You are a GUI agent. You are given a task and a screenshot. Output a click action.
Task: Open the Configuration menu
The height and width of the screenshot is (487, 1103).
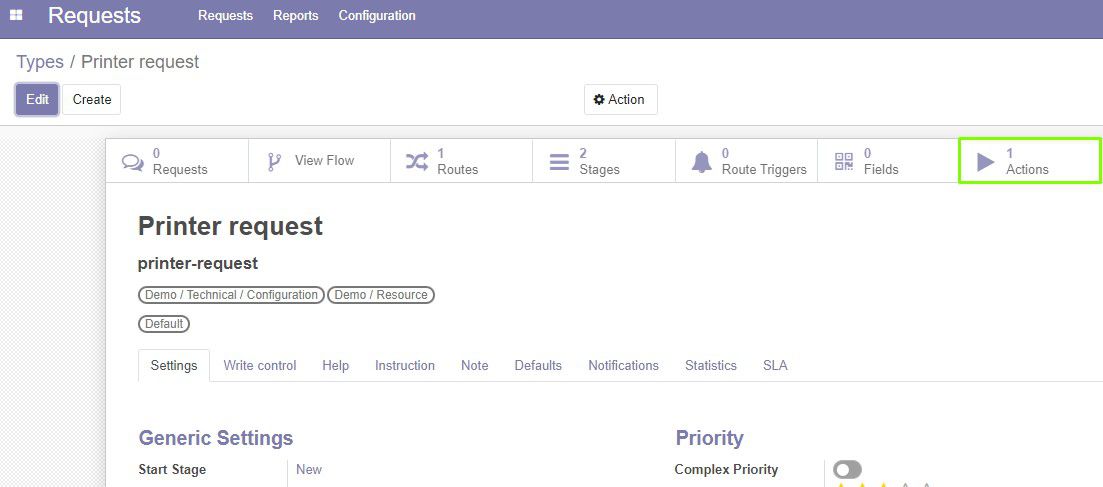pos(377,15)
